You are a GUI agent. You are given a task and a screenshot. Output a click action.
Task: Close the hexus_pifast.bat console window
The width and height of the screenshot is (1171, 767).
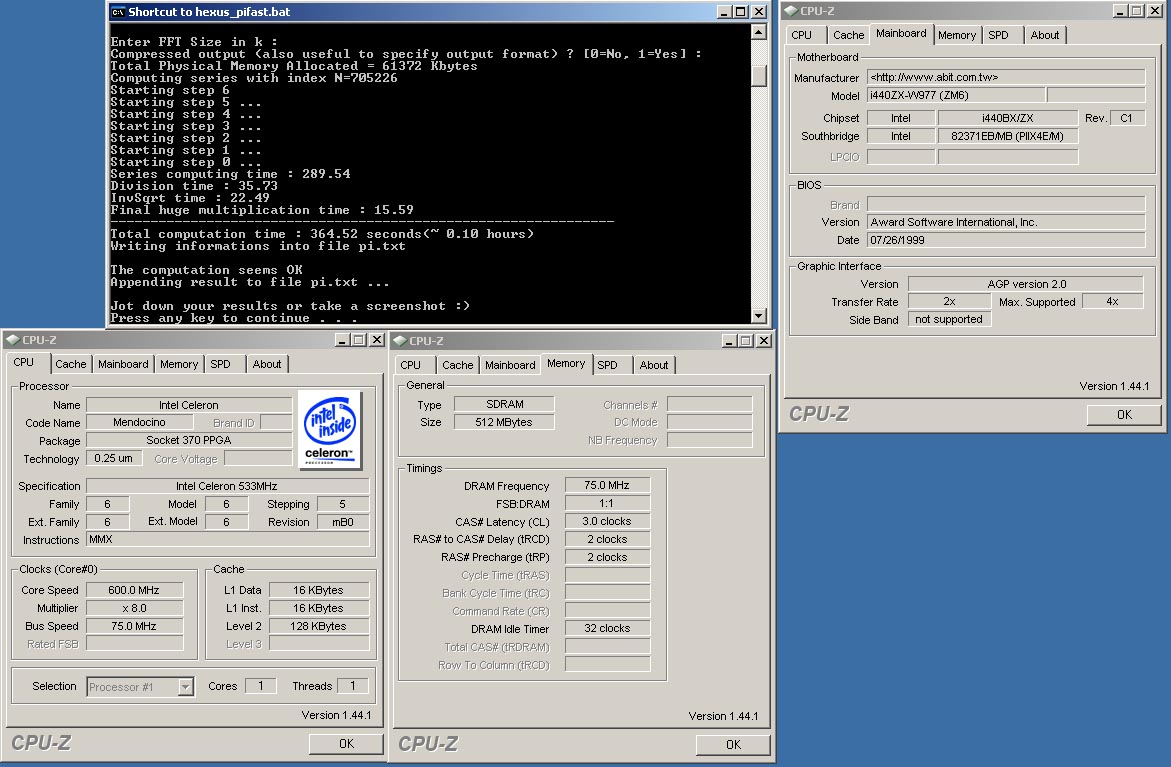[x=759, y=12]
